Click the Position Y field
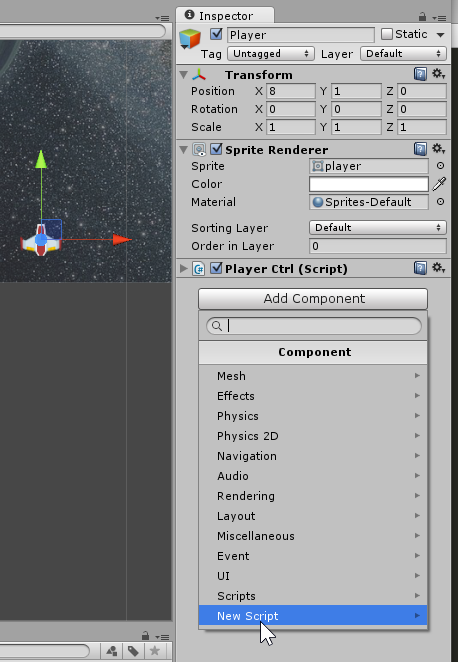 356,91
